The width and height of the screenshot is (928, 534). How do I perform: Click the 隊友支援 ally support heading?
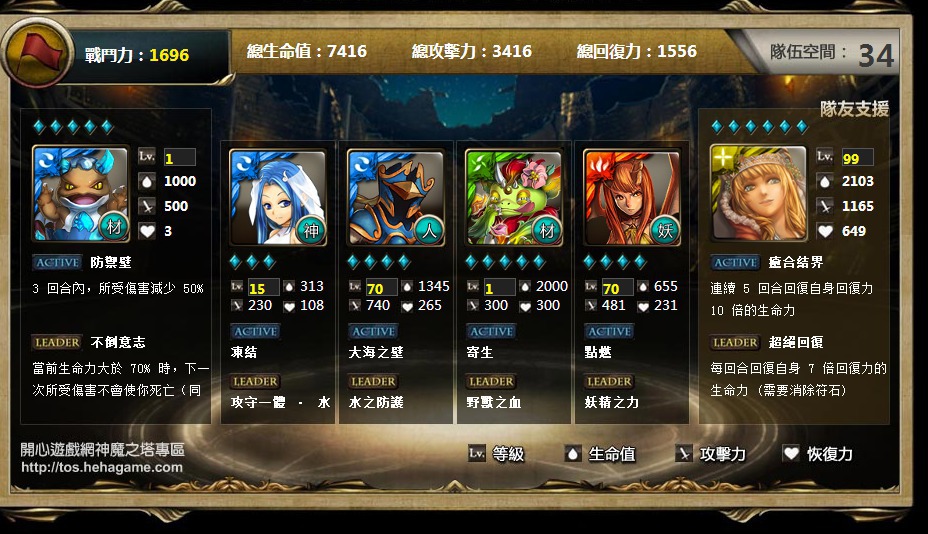coord(855,108)
